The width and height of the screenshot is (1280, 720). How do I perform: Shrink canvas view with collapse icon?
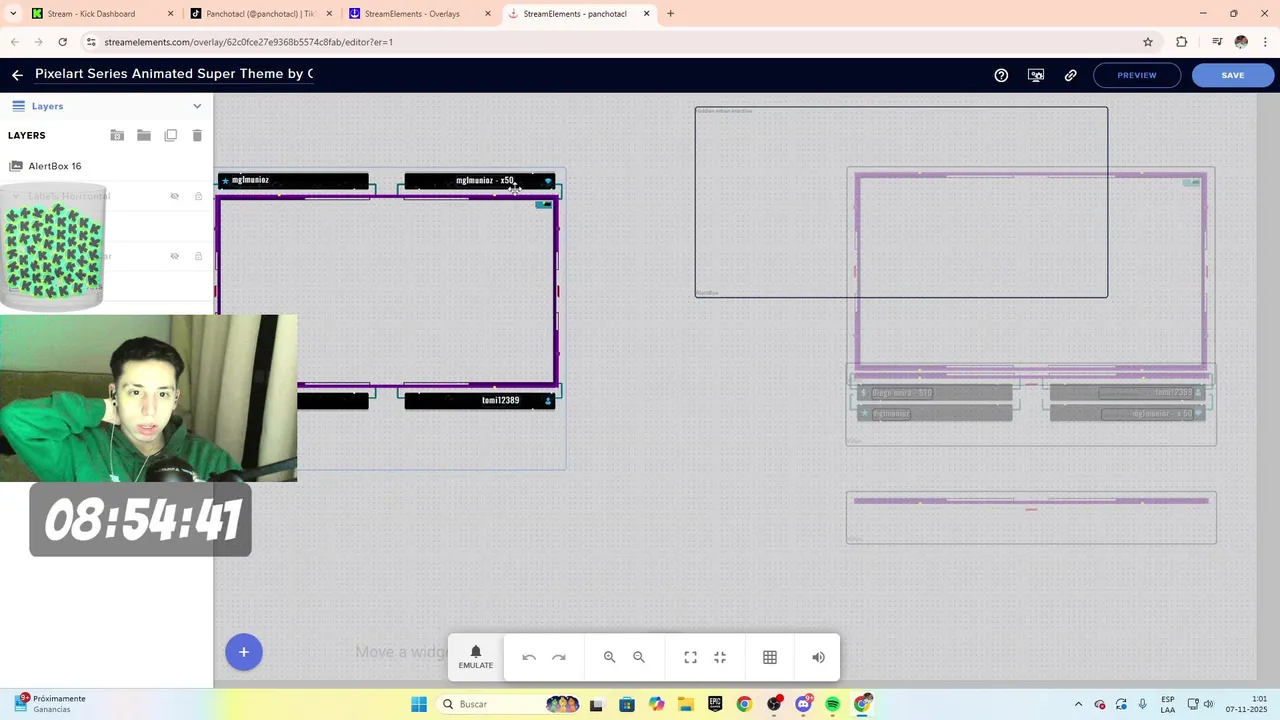(720, 657)
